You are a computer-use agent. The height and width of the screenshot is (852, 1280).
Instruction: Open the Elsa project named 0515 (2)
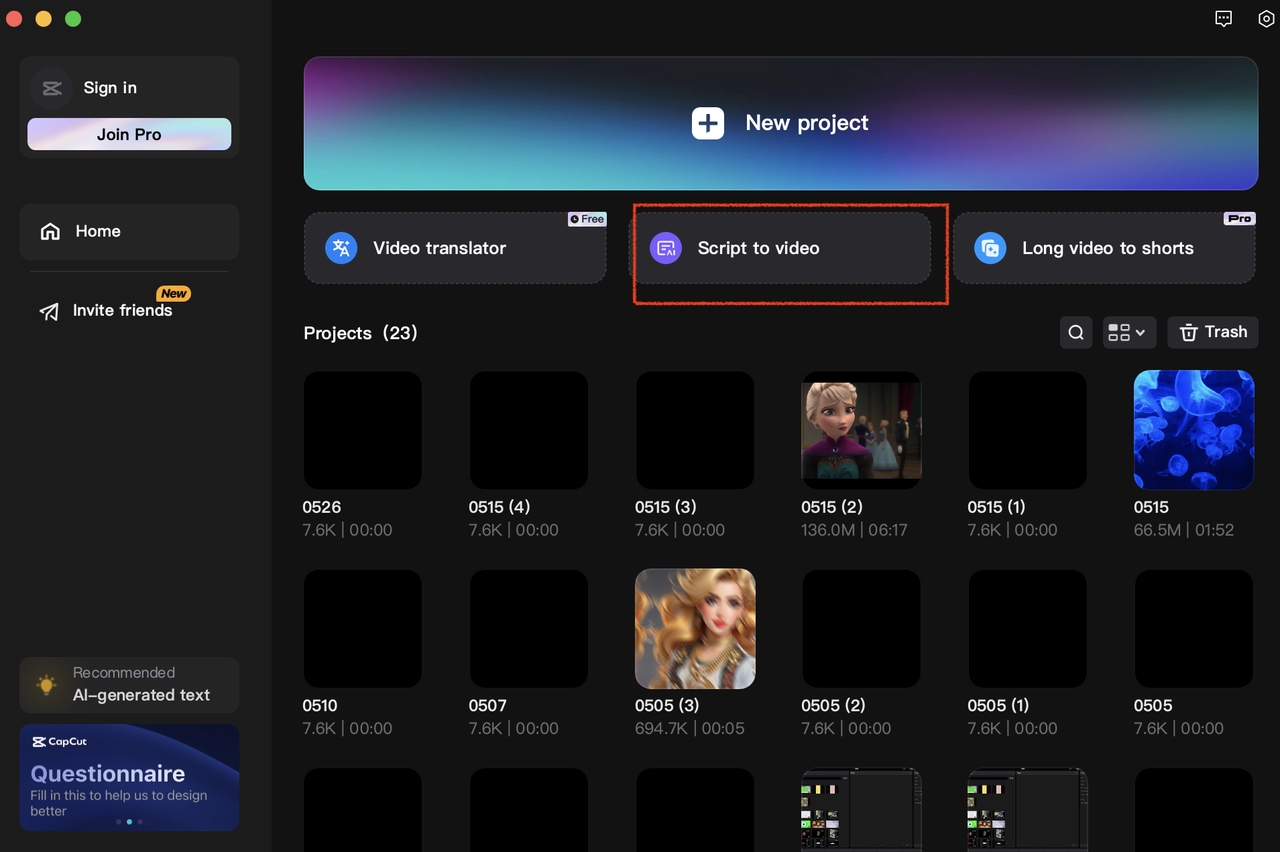[861, 430]
